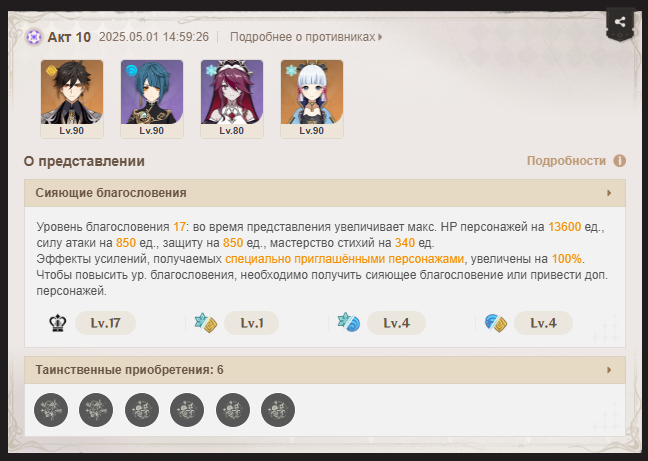The height and width of the screenshot is (461, 648).
Task: Click the Hydro-Geo blessing icon labeled Lv.4
Action: pos(496,323)
